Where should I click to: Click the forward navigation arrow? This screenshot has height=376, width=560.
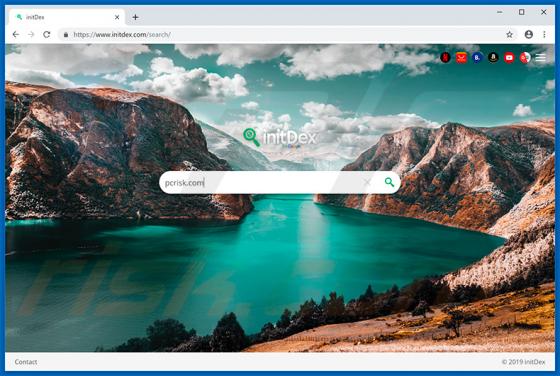31,34
